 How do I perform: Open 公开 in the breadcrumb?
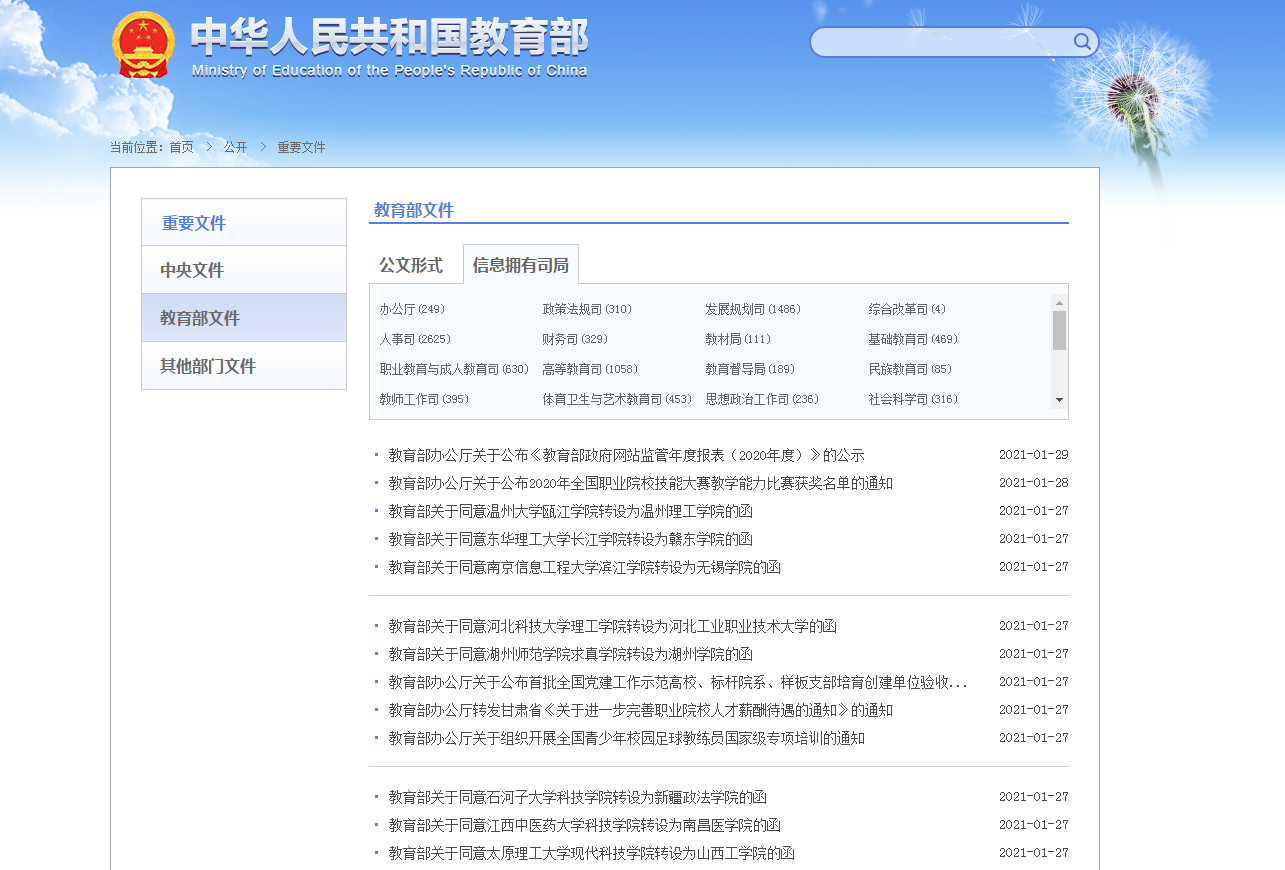pyautogui.click(x=235, y=147)
